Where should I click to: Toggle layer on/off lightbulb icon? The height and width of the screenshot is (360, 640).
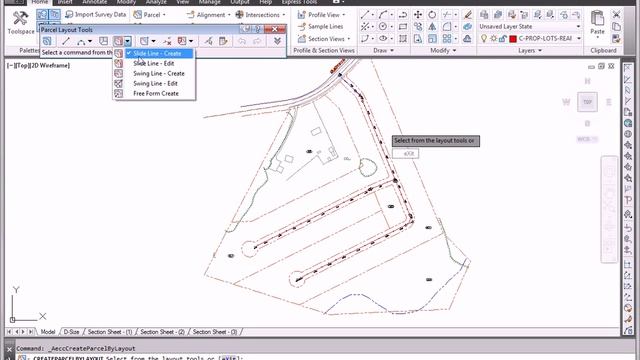484,39
